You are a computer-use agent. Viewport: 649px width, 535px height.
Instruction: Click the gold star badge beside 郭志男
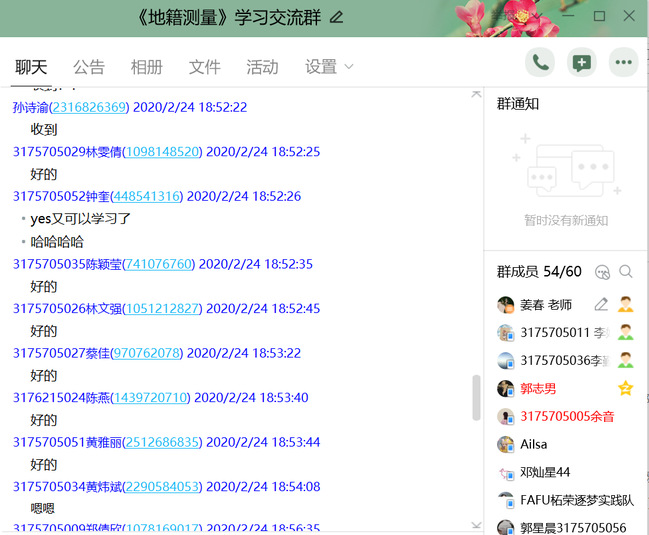pos(625,388)
